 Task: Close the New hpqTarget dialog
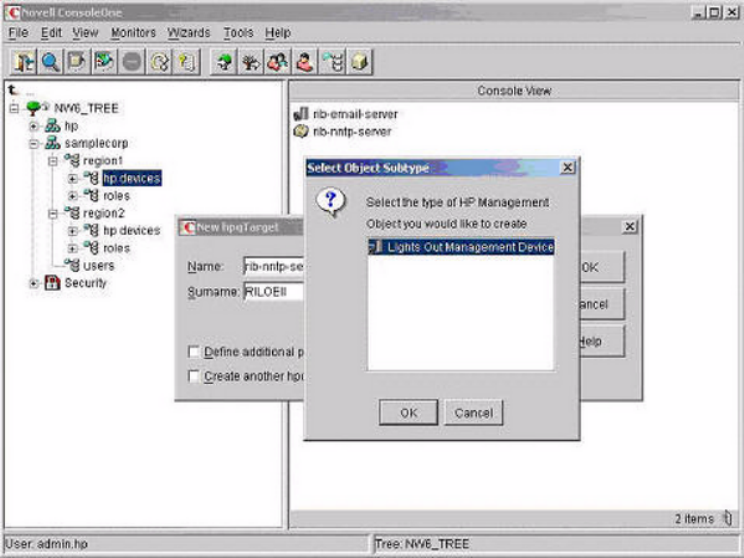click(x=630, y=227)
